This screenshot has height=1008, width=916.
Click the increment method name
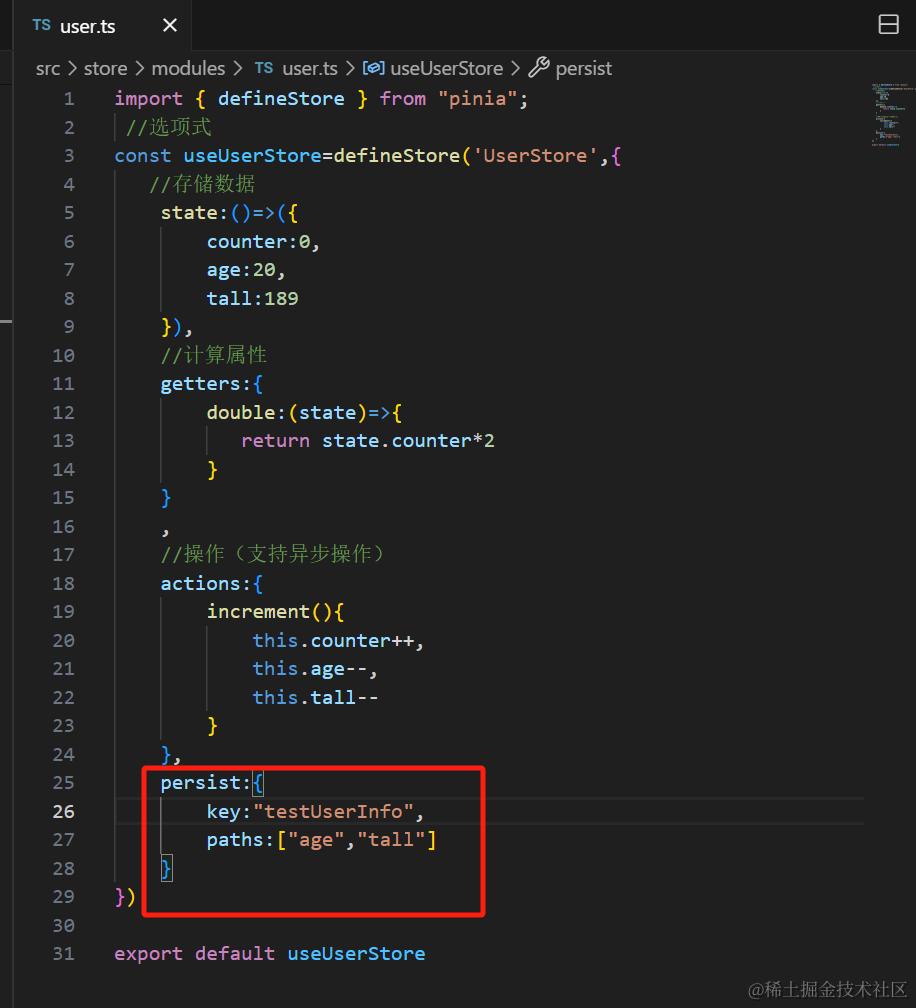click(258, 611)
